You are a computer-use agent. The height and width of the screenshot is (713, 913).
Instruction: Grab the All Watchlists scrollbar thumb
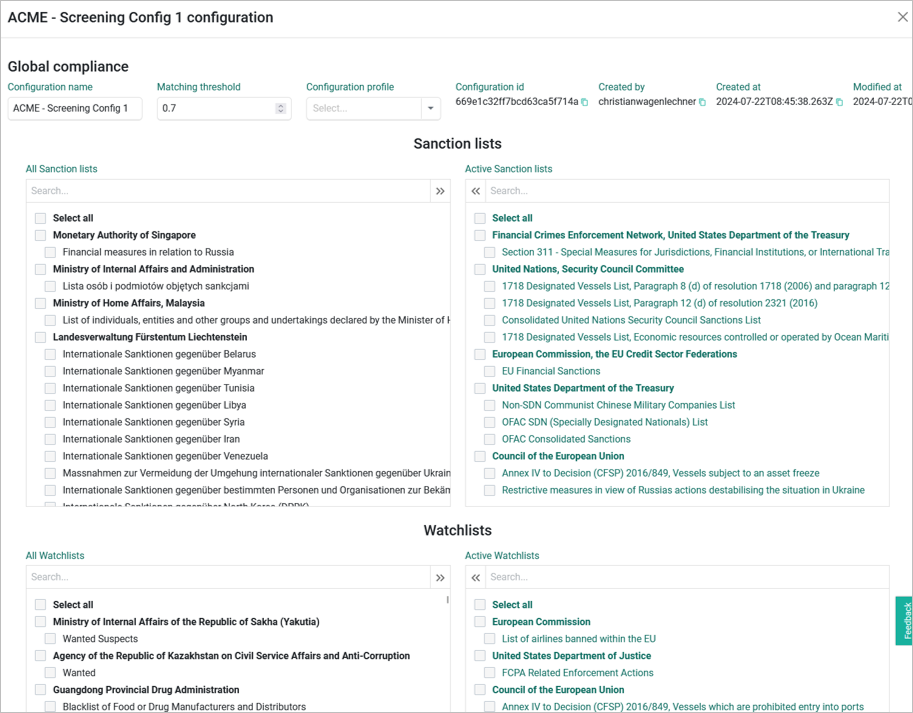(447, 600)
